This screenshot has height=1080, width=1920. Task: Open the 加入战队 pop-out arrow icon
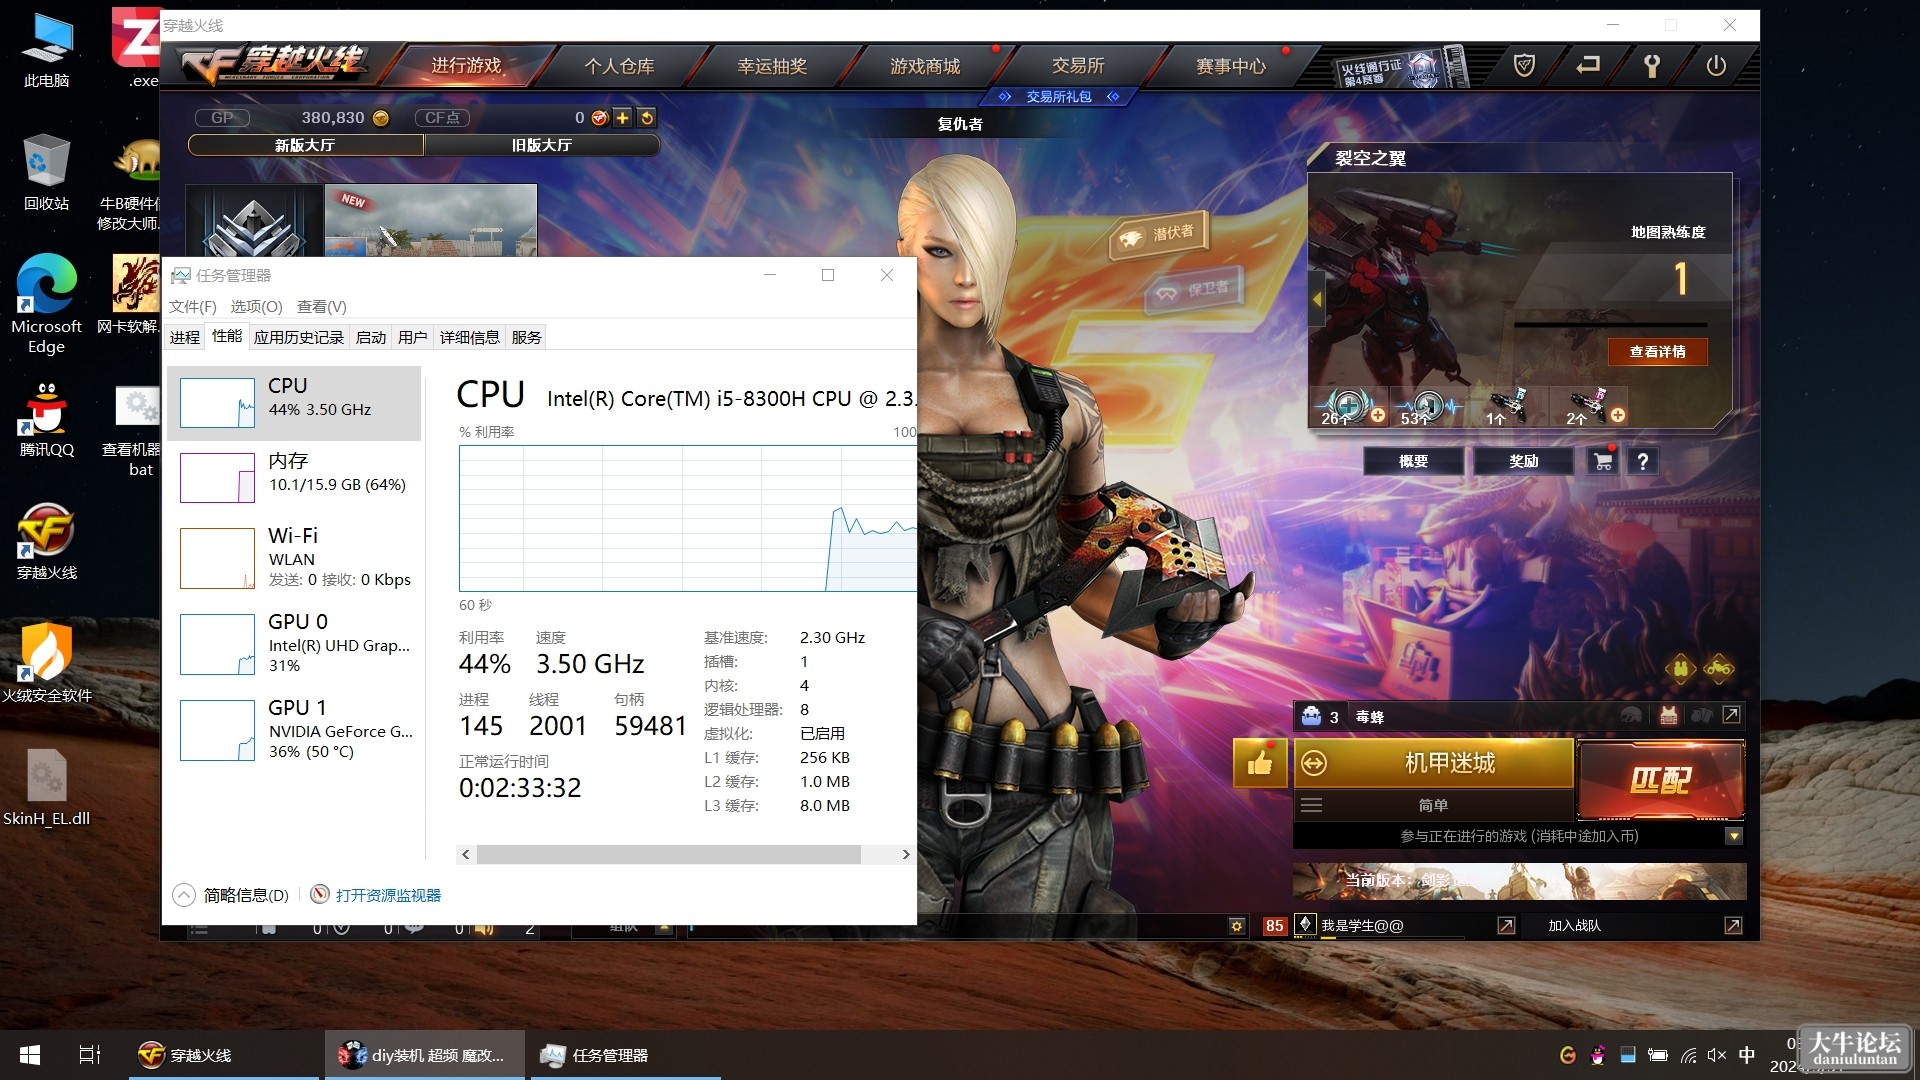click(x=1733, y=926)
